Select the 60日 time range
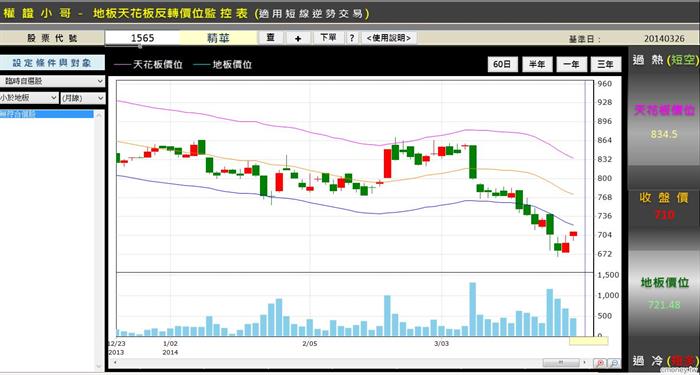This screenshot has width=700, height=375. (x=502, y=64)
